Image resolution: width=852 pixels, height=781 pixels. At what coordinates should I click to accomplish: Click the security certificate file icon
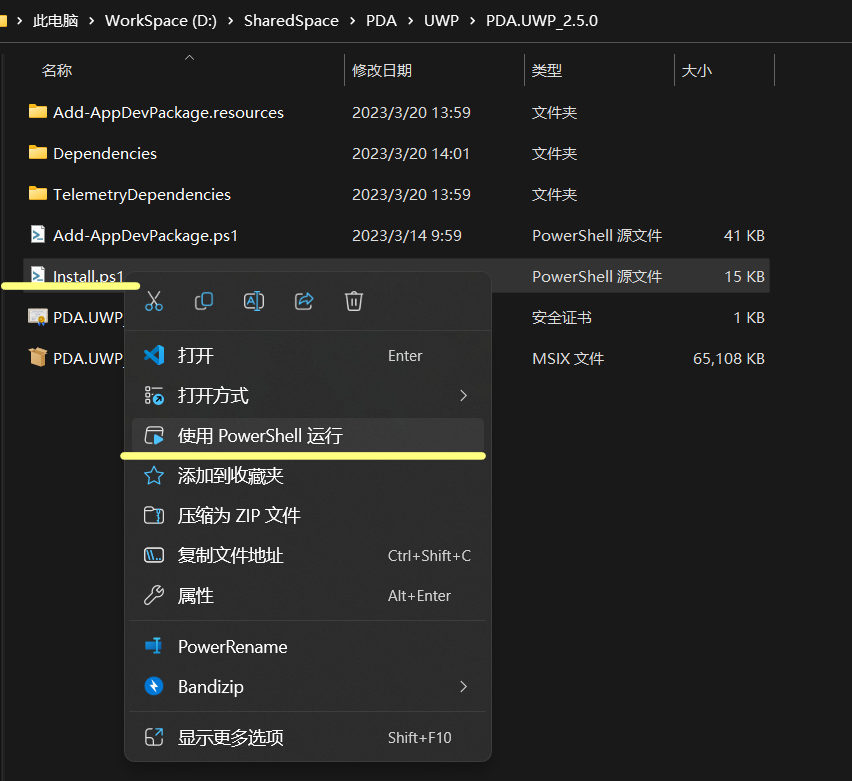click(37, 317)
